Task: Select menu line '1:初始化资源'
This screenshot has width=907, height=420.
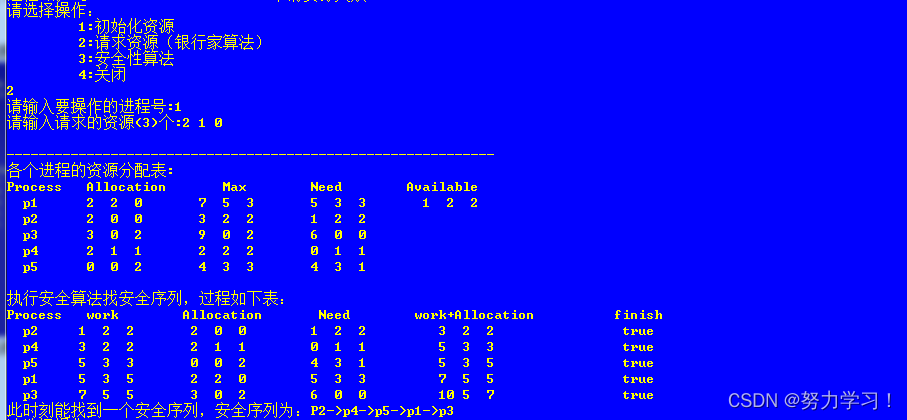Action: [x=126, y=27]
